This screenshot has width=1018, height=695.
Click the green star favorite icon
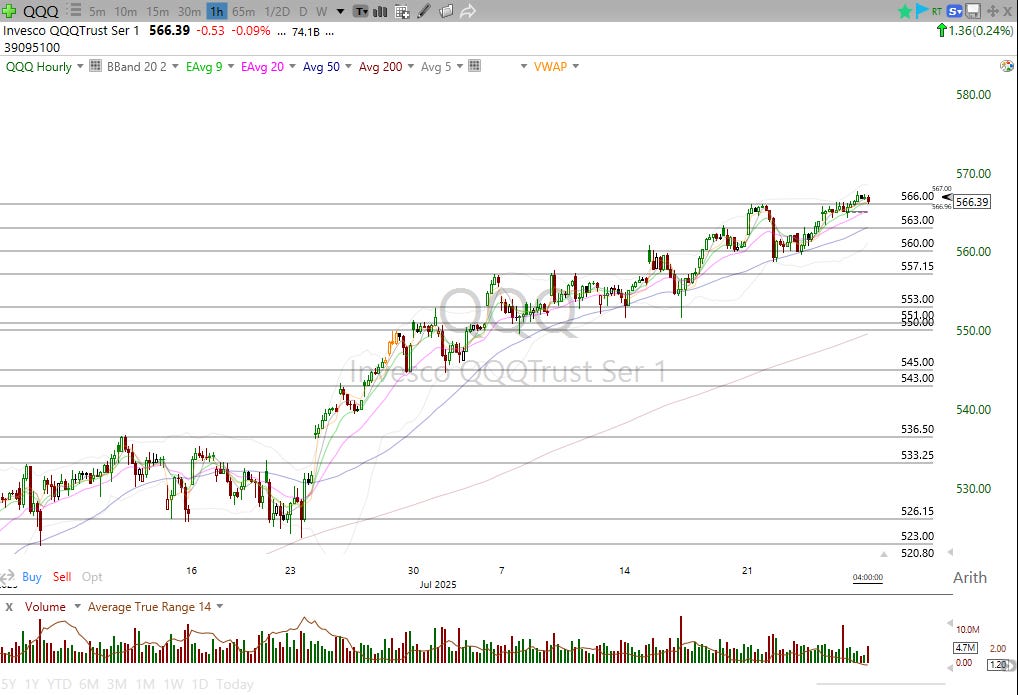pyautogui.click(x=904, y=11)
